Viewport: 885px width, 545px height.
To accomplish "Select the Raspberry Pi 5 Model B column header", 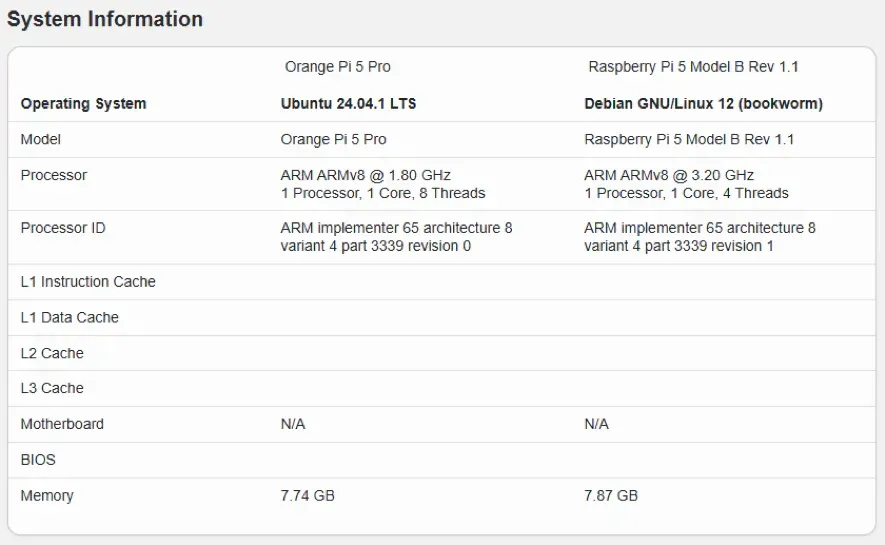I will (x=693, y=67).
